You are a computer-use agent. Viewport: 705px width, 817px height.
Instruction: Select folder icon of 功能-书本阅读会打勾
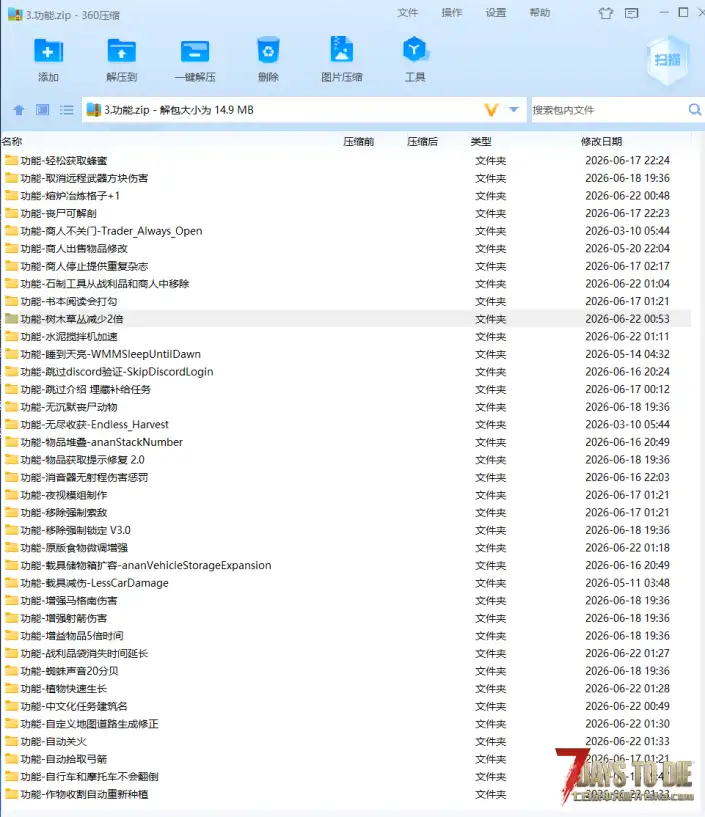[x=11, y=301]
